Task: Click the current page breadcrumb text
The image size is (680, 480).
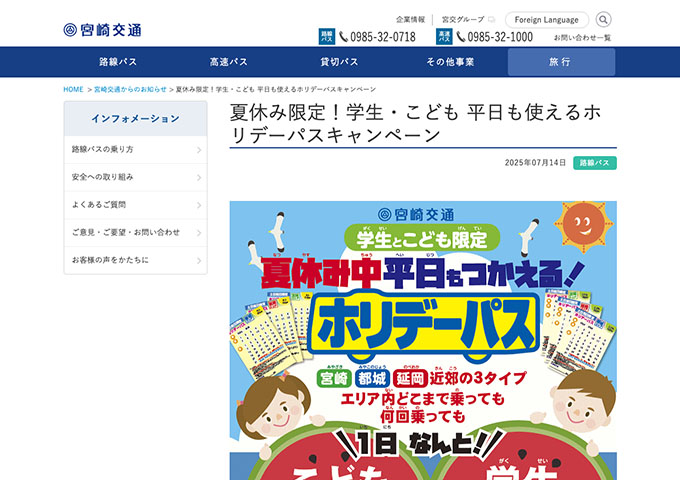Action: (276, 89)
